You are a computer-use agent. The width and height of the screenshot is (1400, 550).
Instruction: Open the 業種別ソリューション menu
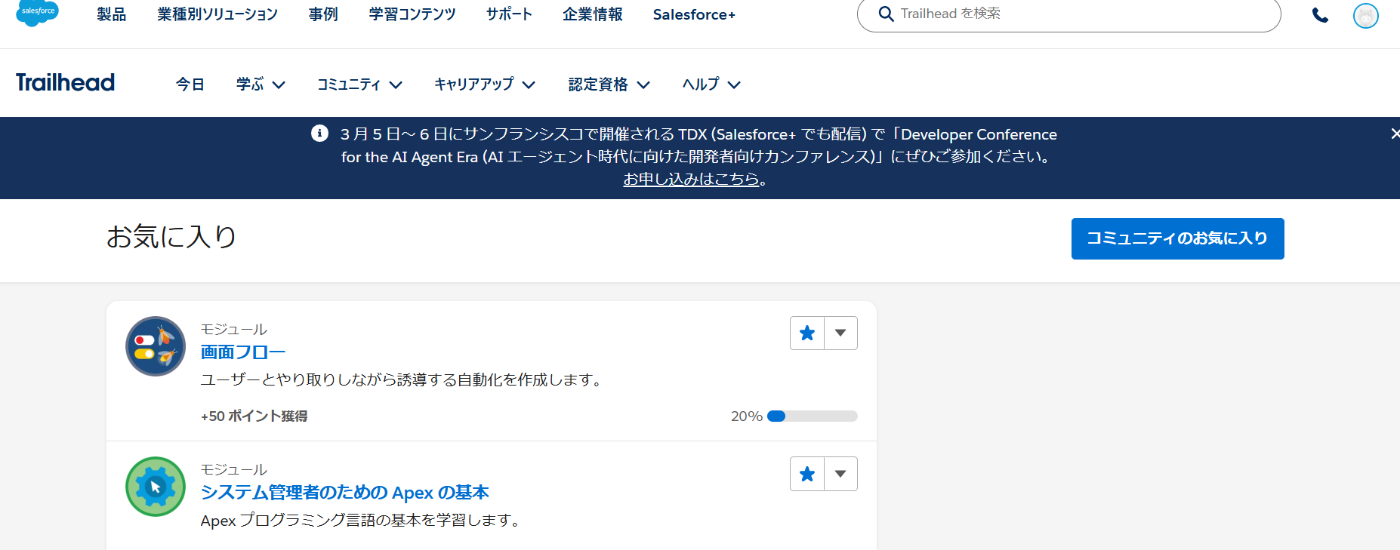click(218, 14)
